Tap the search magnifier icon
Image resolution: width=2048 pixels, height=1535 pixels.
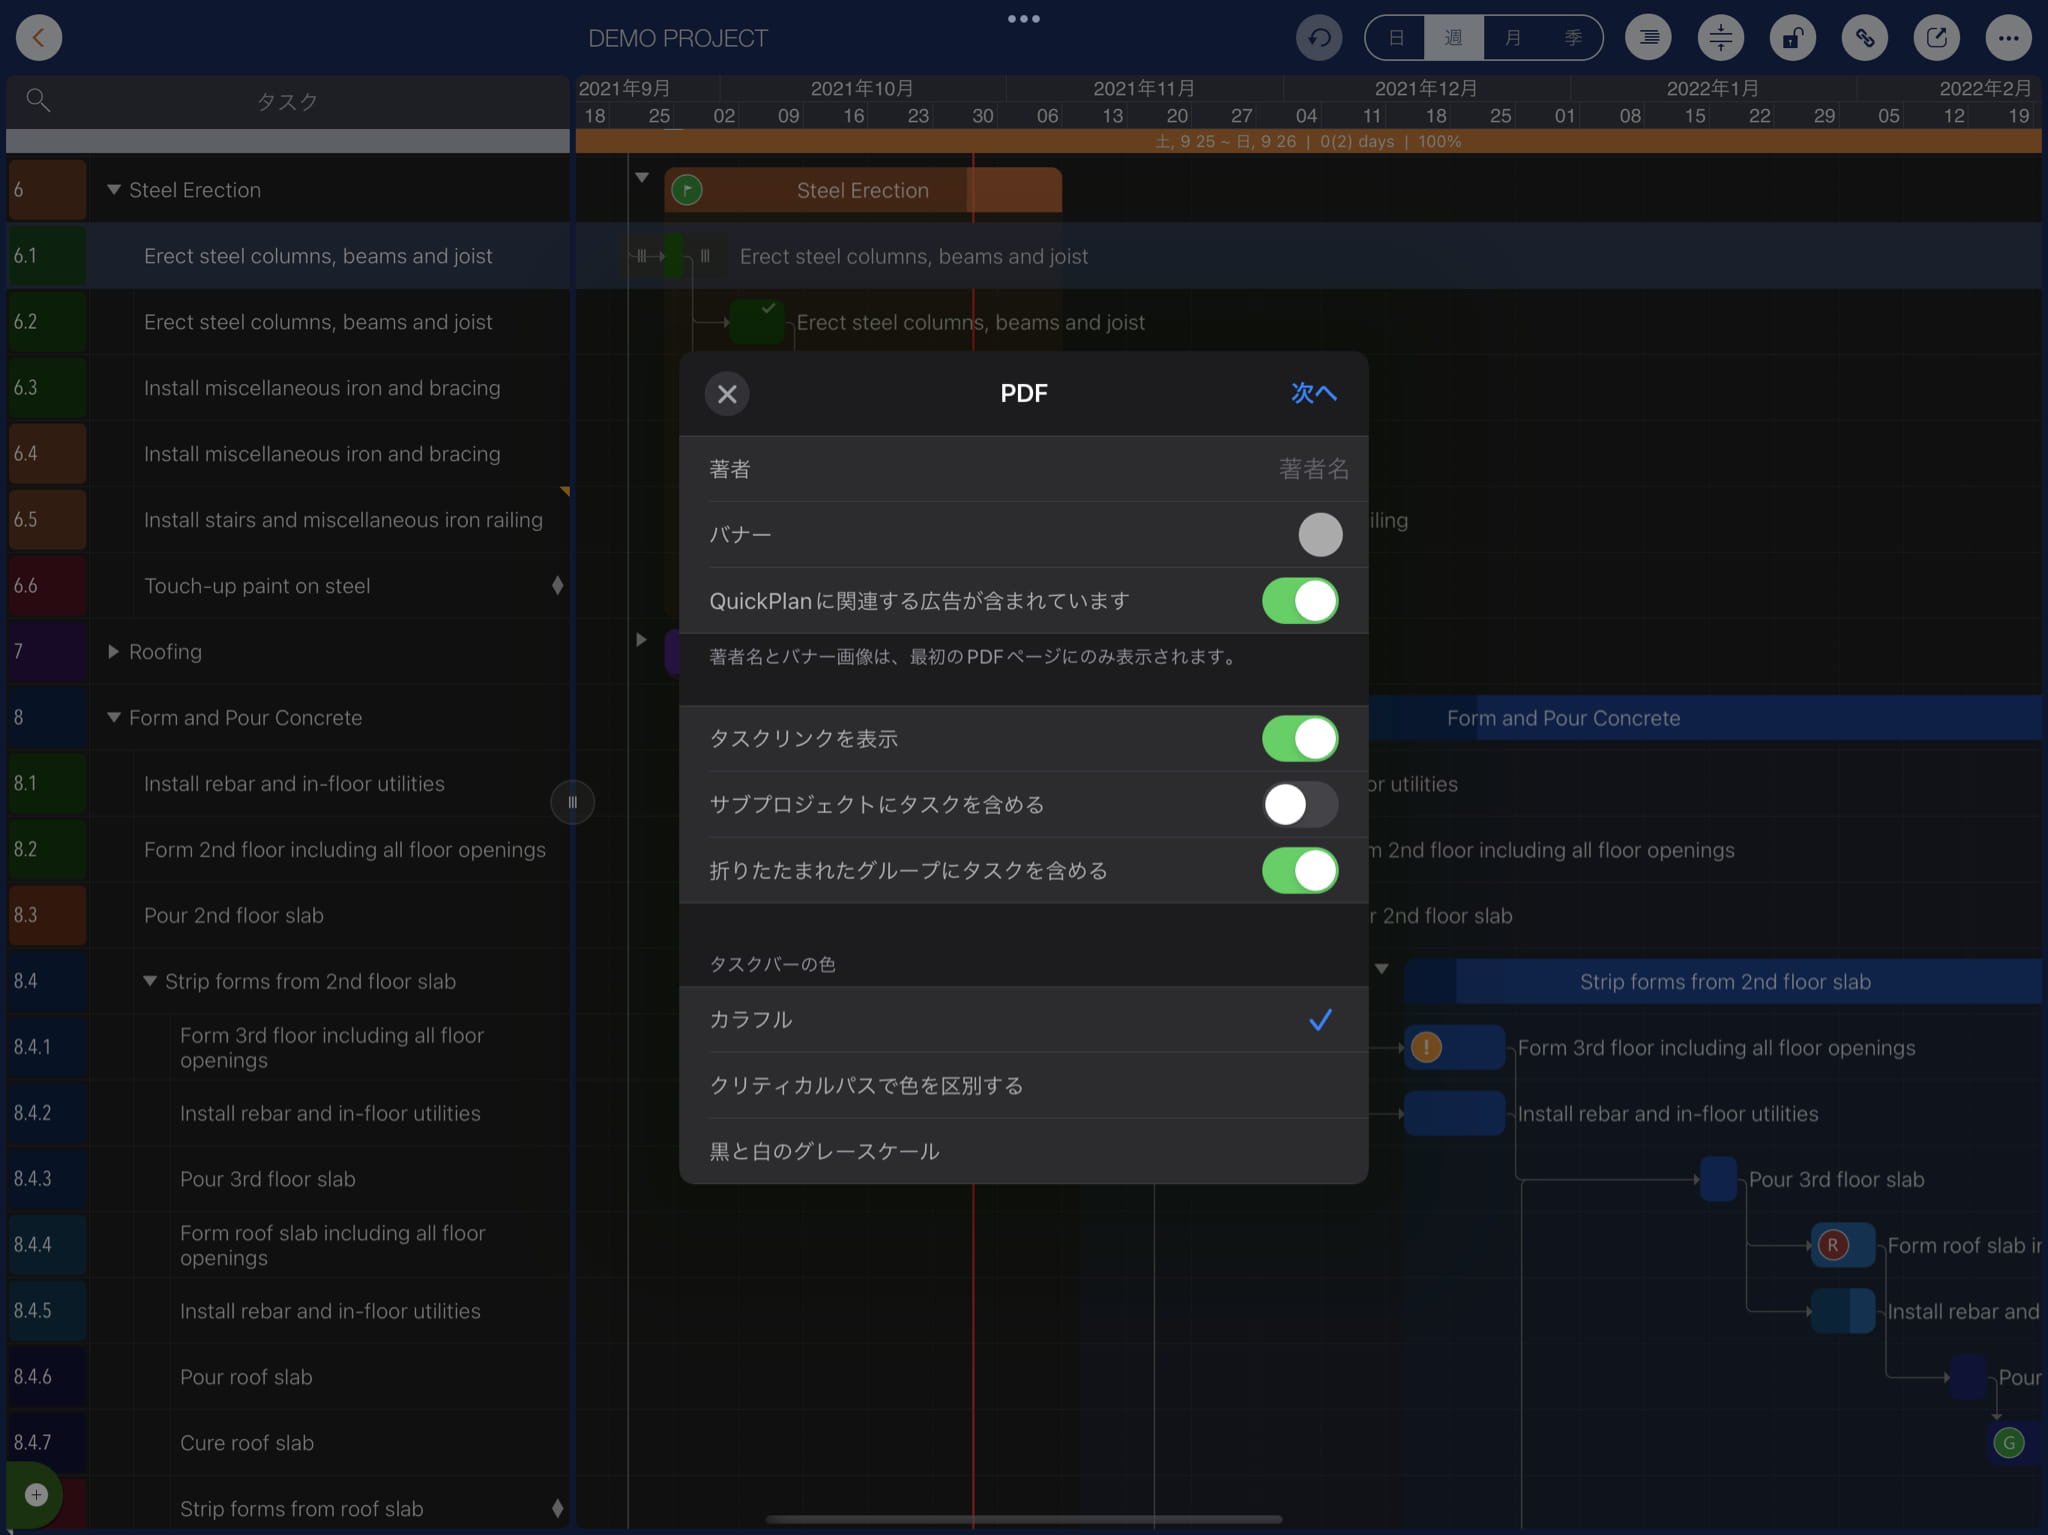click(x=38, y=100)
